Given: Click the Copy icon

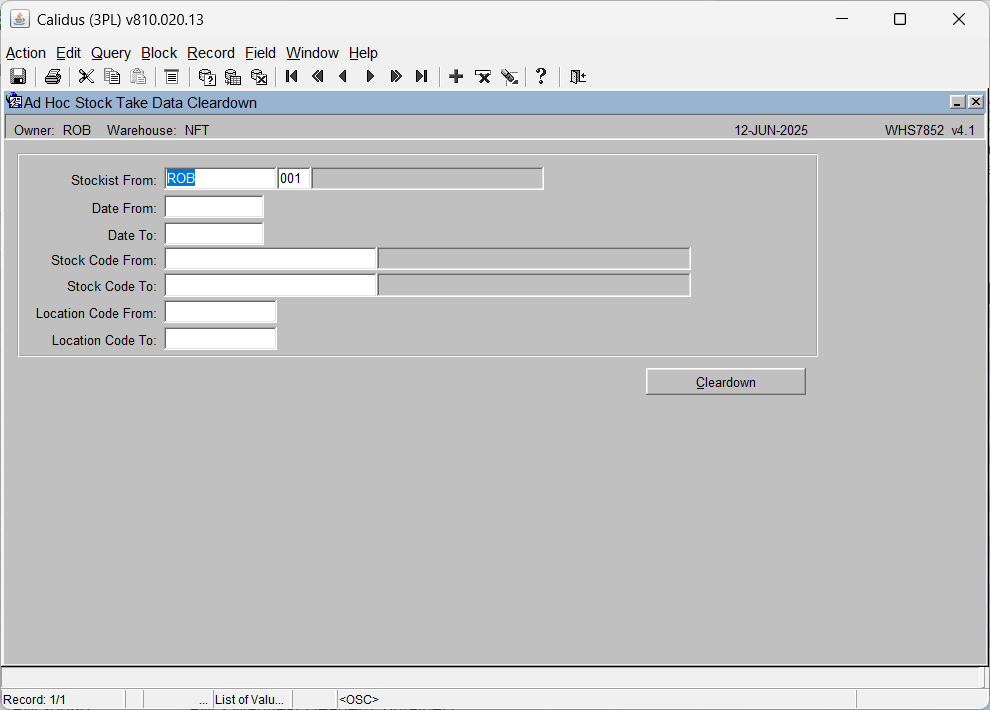Looking at the screenshot, I should 112,76.
